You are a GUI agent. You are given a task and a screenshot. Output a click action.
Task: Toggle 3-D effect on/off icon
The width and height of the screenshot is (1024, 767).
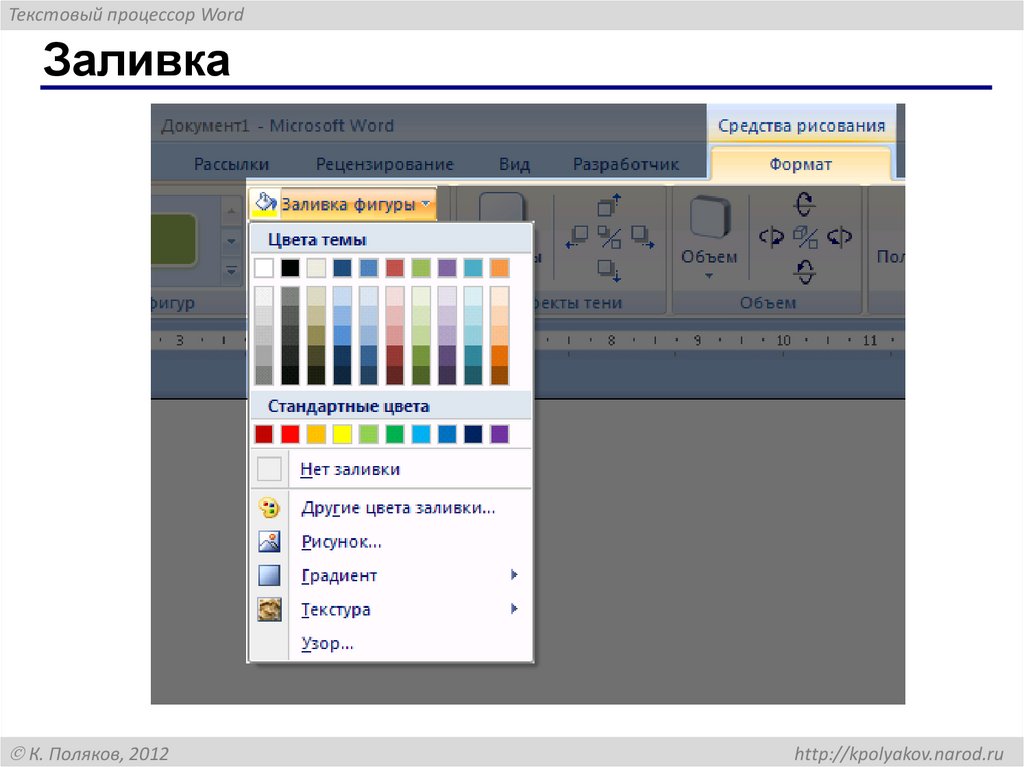pos(805,237)
